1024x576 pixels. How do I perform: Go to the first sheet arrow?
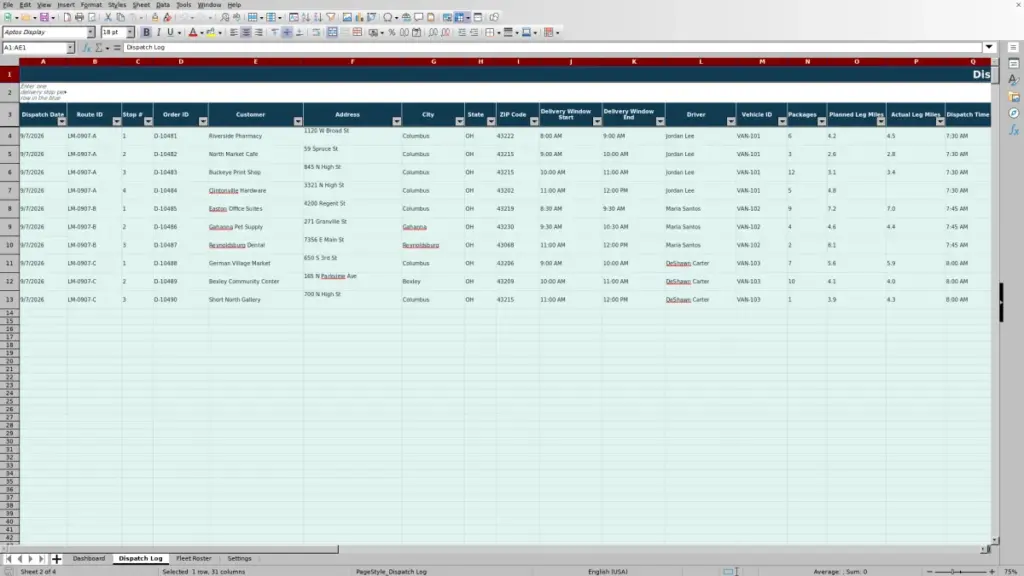tap(8, 559)
